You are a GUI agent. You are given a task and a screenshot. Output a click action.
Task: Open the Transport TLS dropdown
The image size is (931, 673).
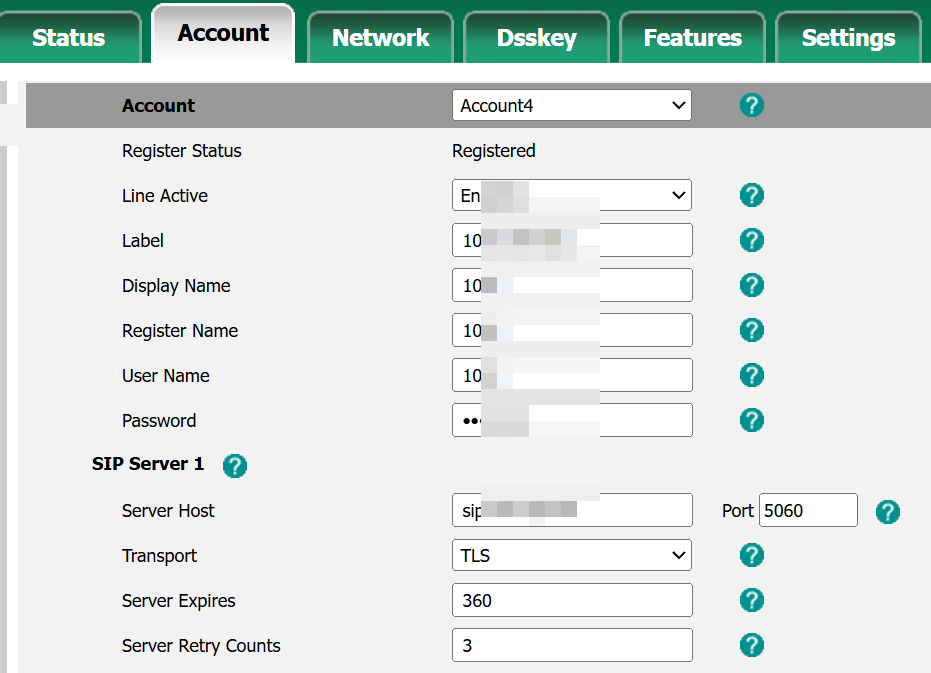click(x=571, y=555)
